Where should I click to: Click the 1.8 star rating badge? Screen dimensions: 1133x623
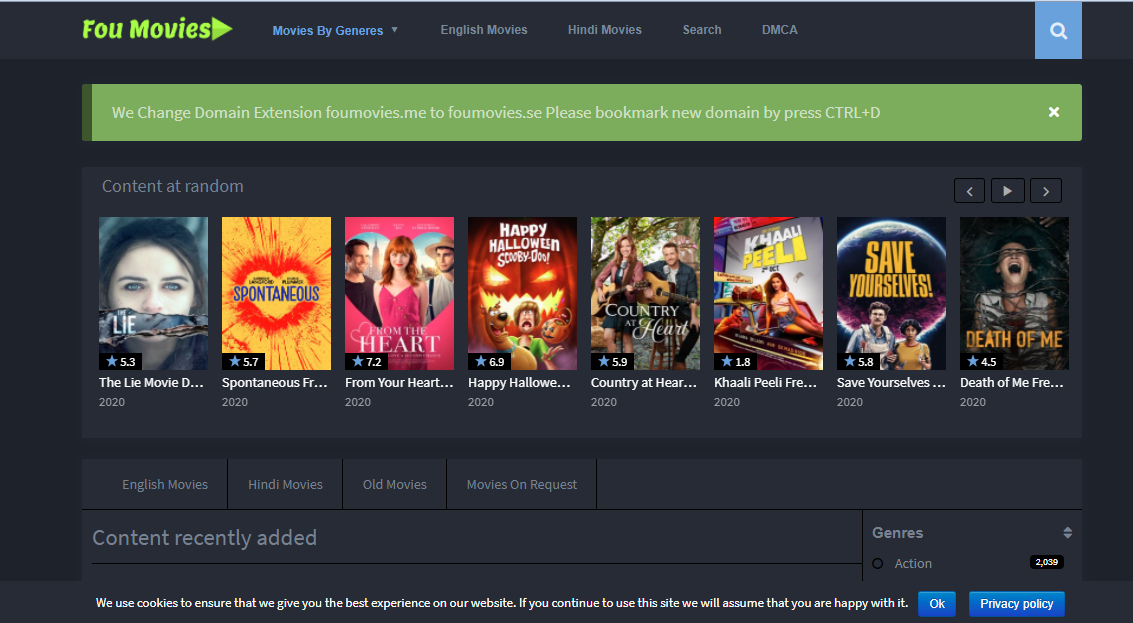click(x=735, y=361)
